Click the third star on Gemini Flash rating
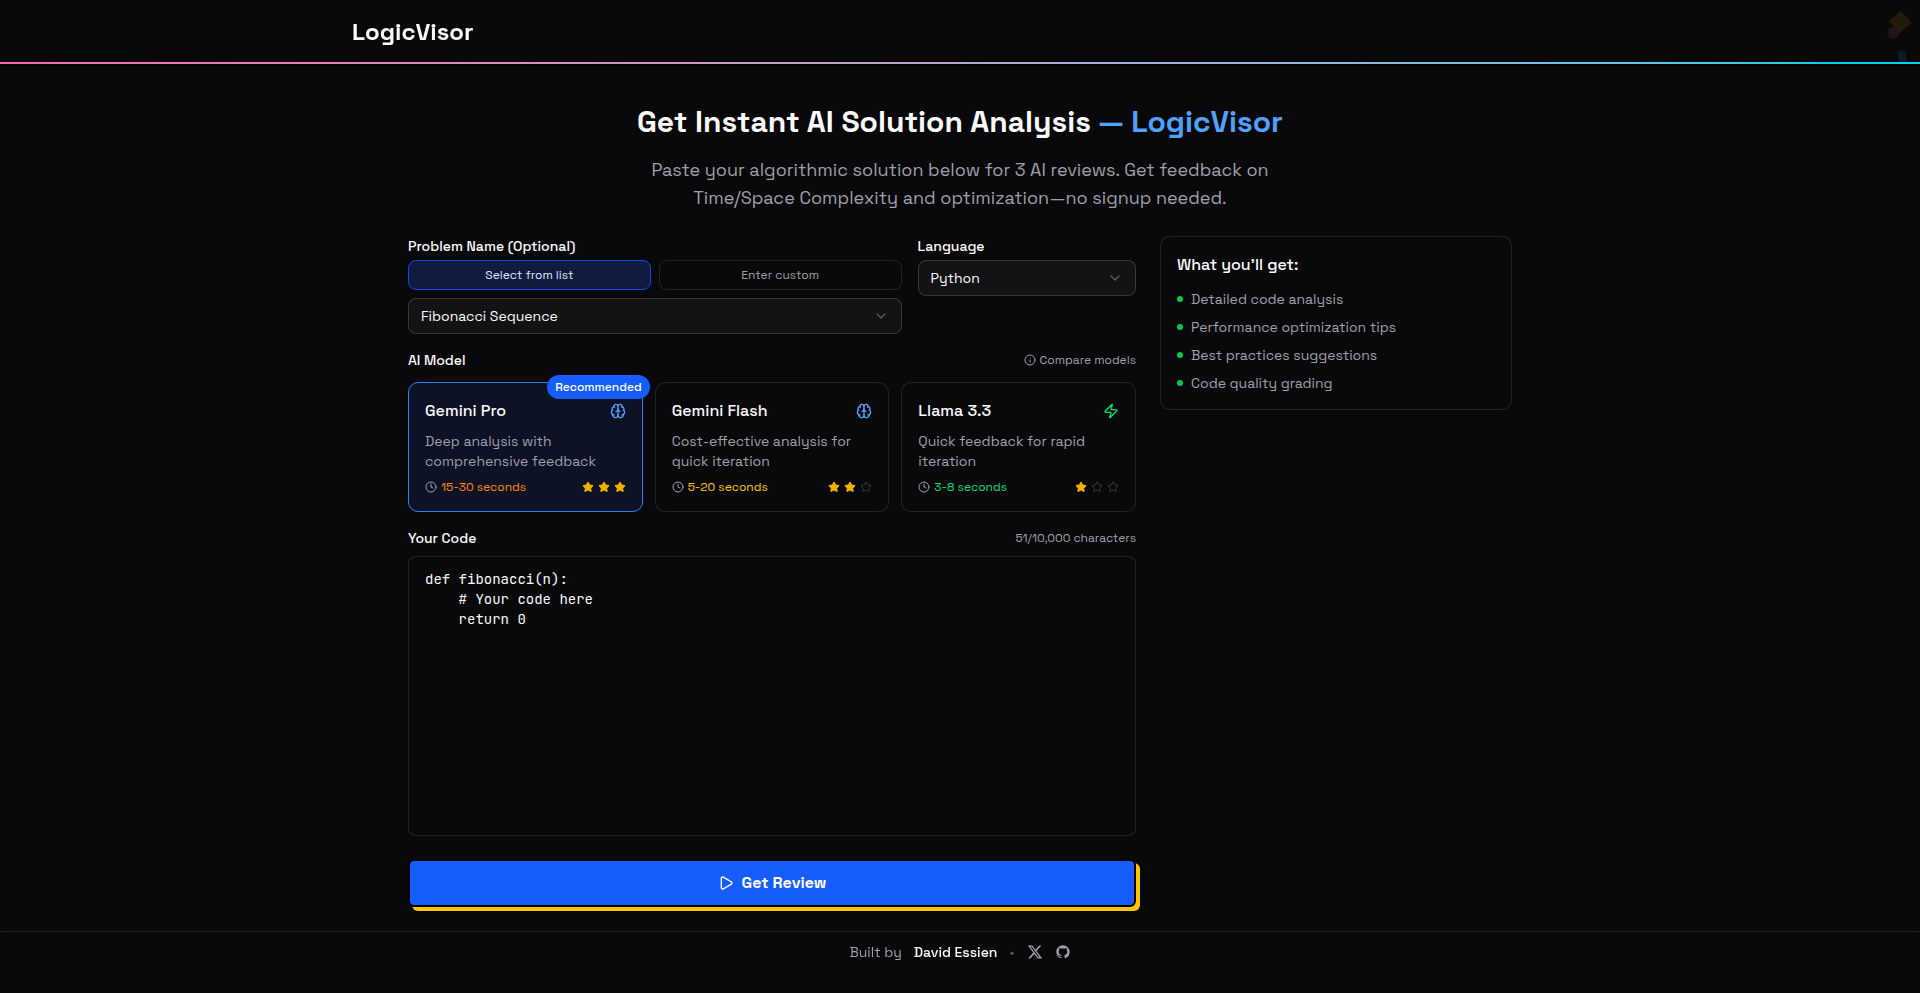This screenshot has height=993, width=1920. point(866,487)
